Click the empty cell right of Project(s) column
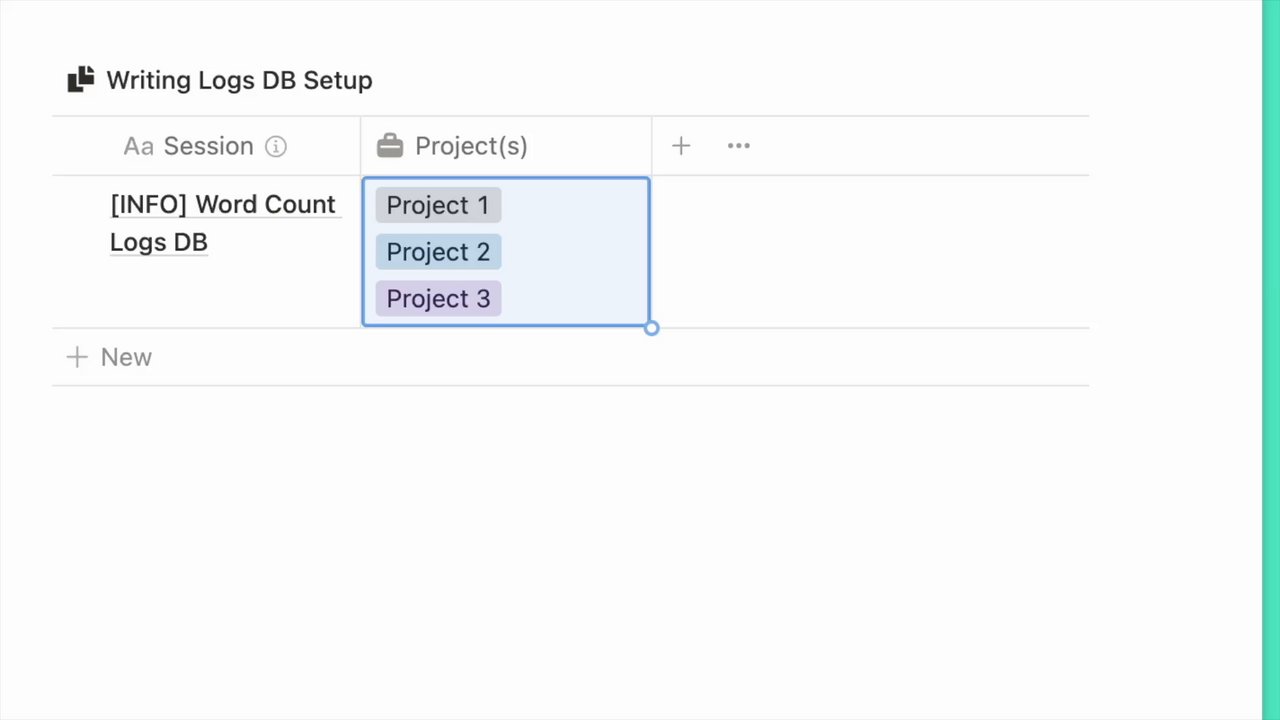Image resolution: width=1280 pixels, height=720 pixels. [868, 252]
